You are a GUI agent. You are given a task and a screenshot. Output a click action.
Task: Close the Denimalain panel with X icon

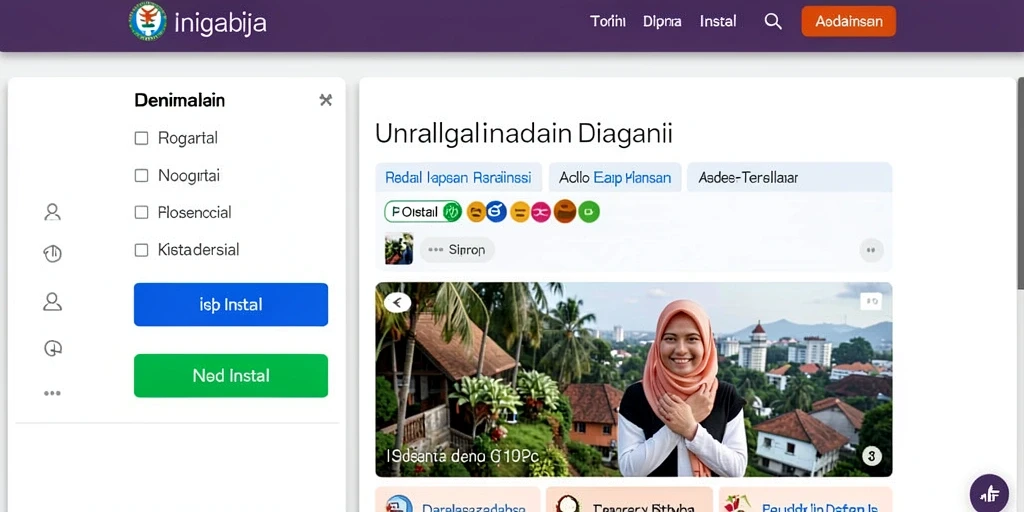pos(325,100)
